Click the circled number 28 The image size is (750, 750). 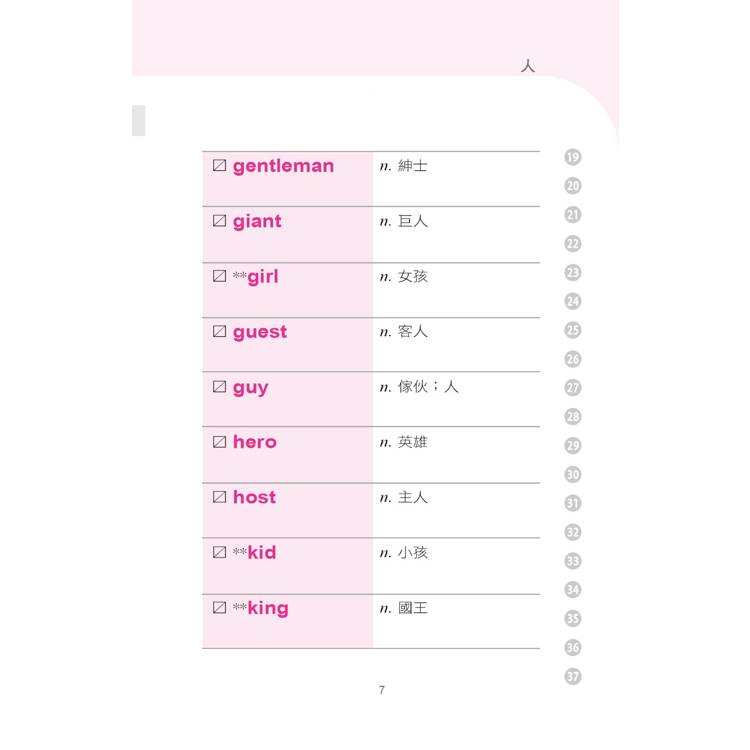click(573, 416)
